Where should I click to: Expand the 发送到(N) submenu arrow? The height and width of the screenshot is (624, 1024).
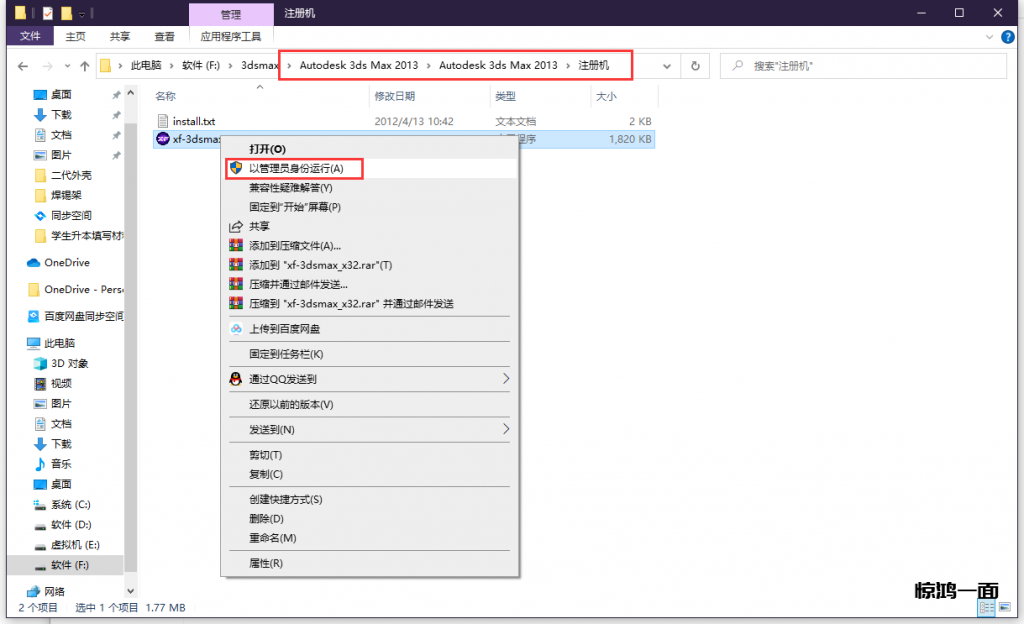(506, 429)
